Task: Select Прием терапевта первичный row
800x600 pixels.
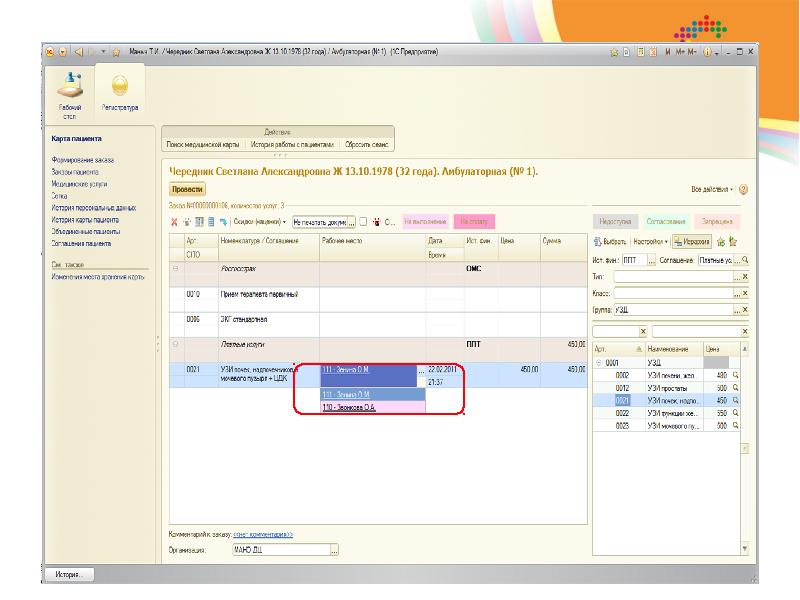Action: tap(378, 299)
